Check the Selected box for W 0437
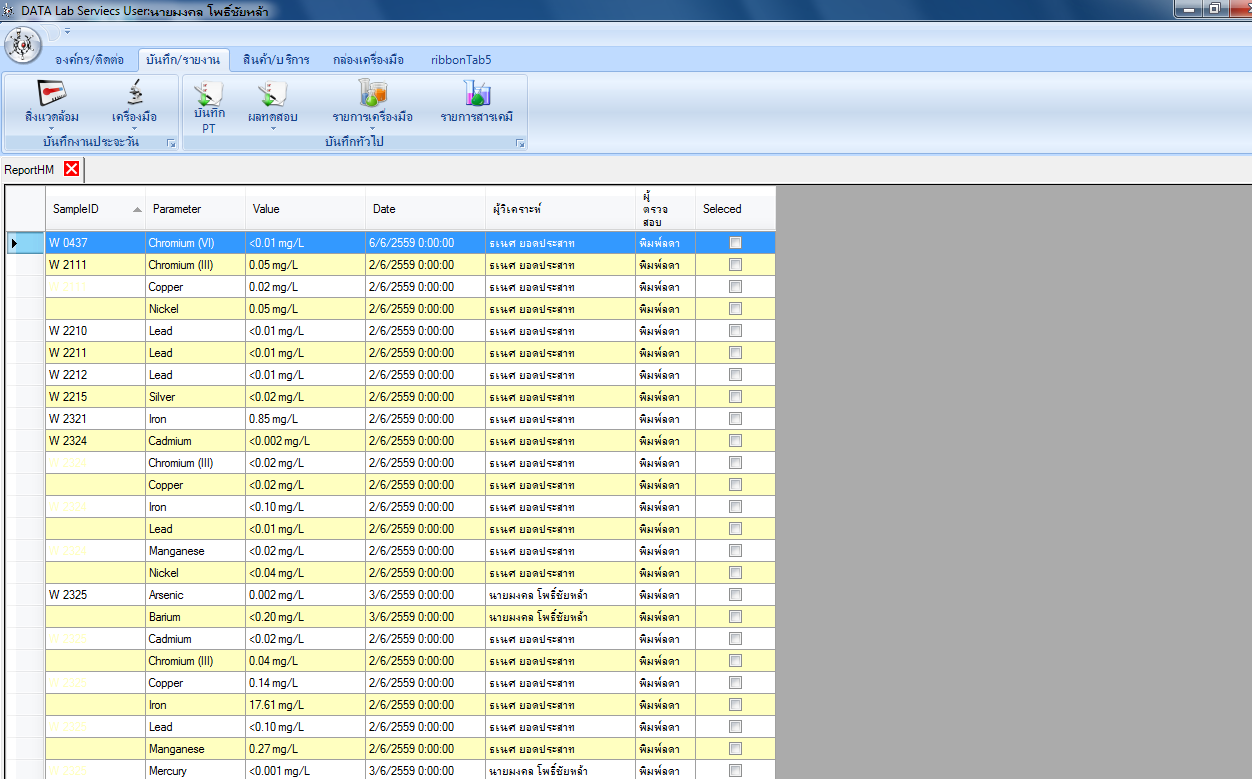1252x779 pixels. [x=735, y=243]
